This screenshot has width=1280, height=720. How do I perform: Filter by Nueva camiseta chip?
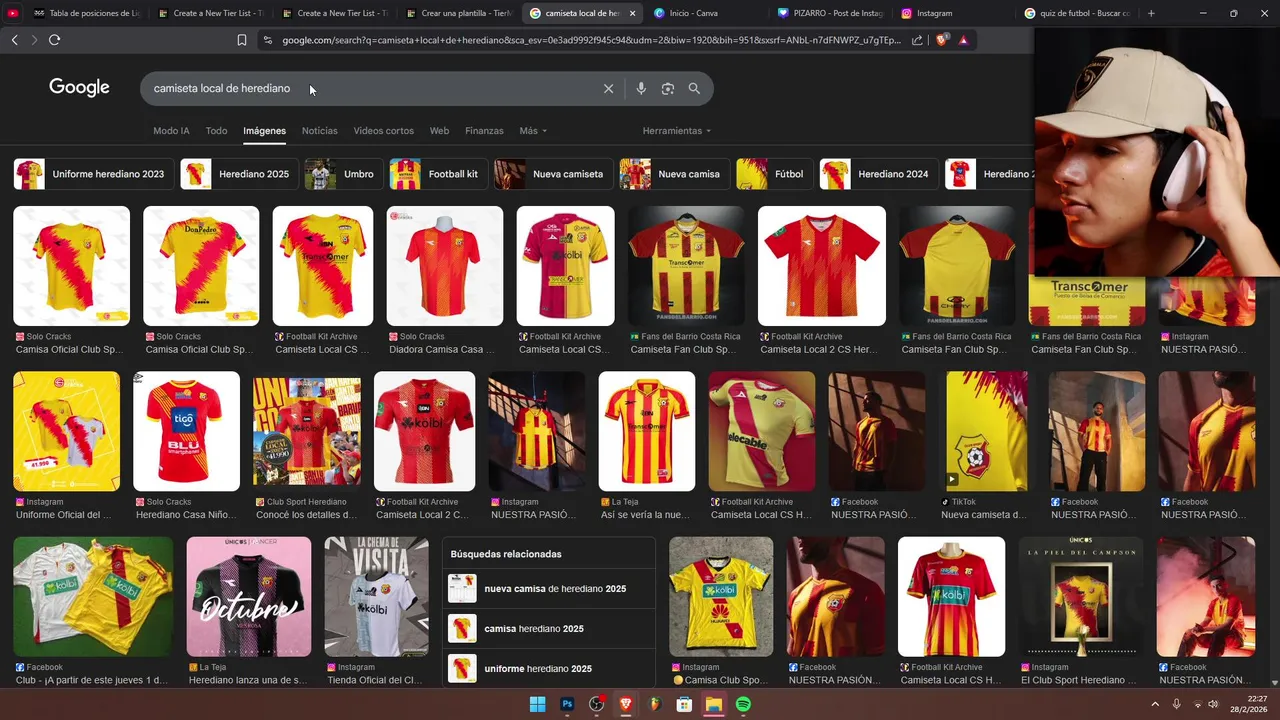point(552,174)
